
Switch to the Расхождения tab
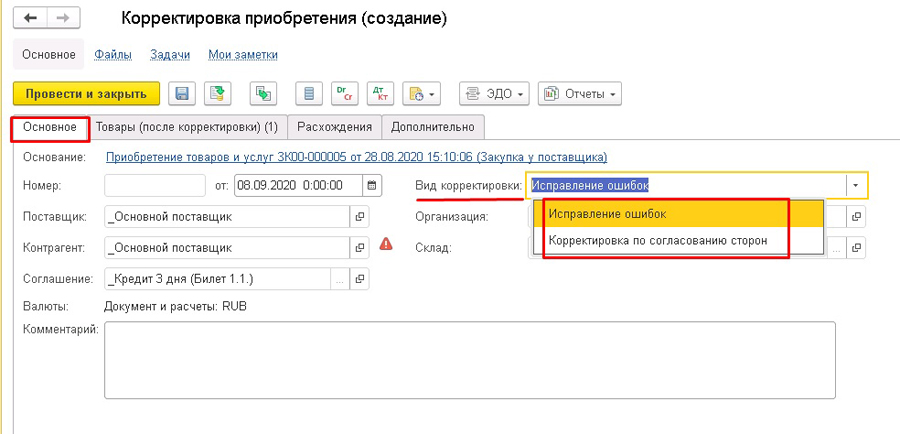click(x=334, y=127)
